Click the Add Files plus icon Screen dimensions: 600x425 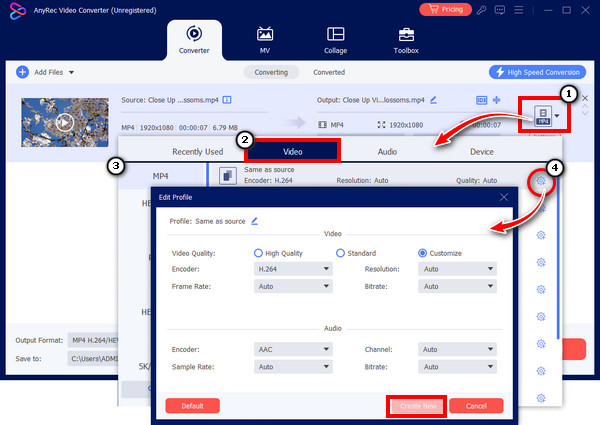(23, 72)
